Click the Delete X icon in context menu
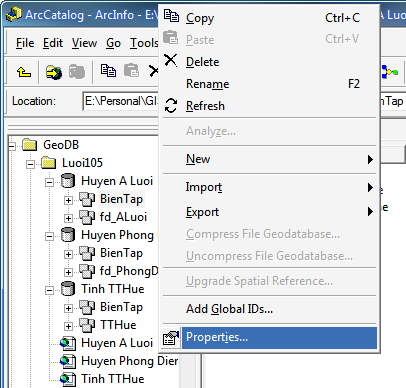406x388 pixels. point(171,61)
